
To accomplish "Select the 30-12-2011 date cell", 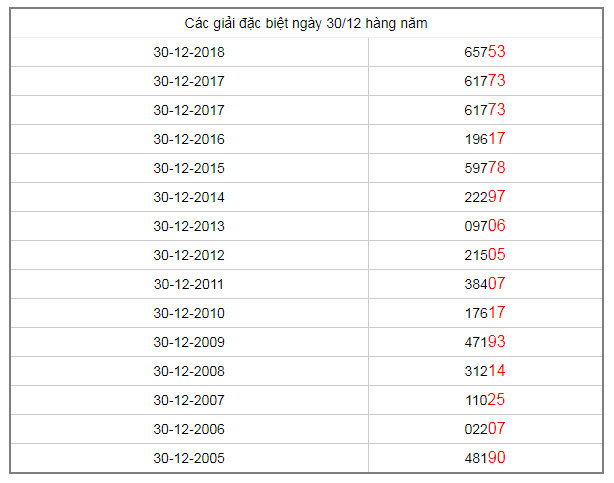I will [x=189, y=284].
